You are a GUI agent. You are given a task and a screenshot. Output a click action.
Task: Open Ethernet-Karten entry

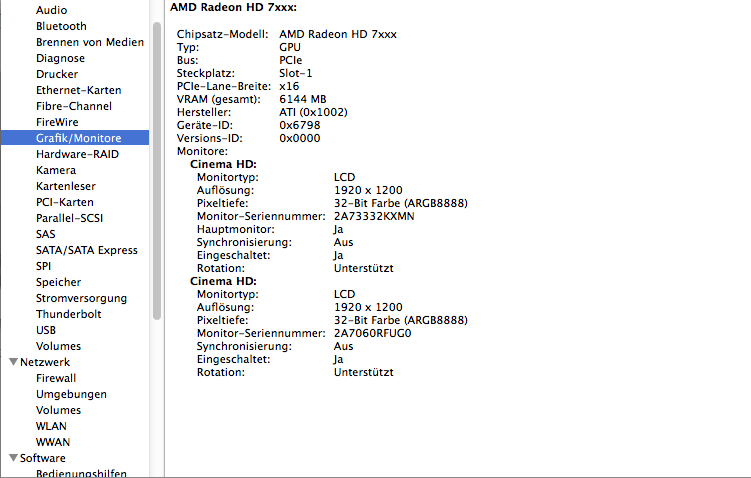tap(79, 90)
